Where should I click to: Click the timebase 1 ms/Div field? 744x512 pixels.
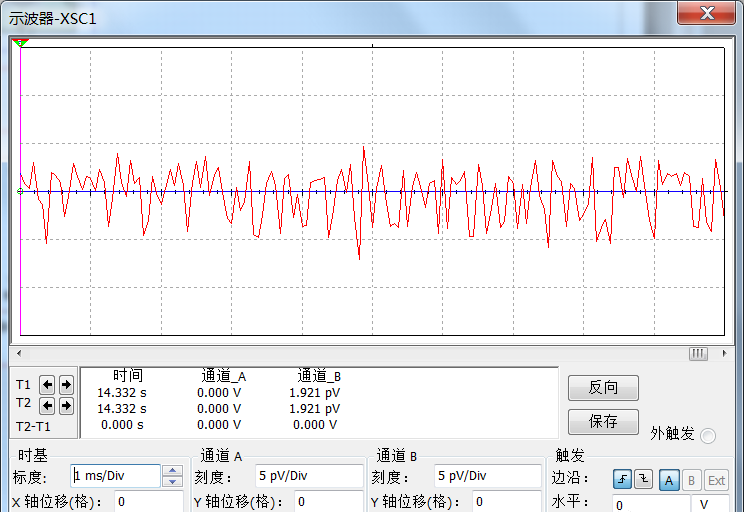[x=115, y=476]
